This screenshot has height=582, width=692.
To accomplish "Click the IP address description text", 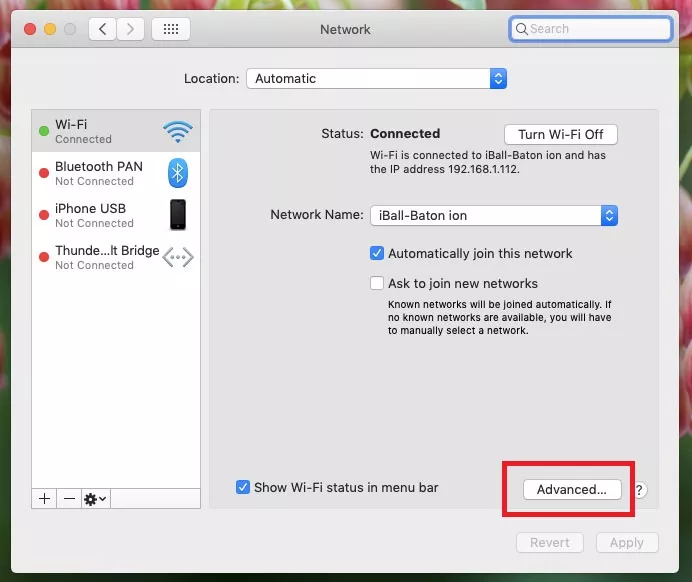I will tap(488, 162).
